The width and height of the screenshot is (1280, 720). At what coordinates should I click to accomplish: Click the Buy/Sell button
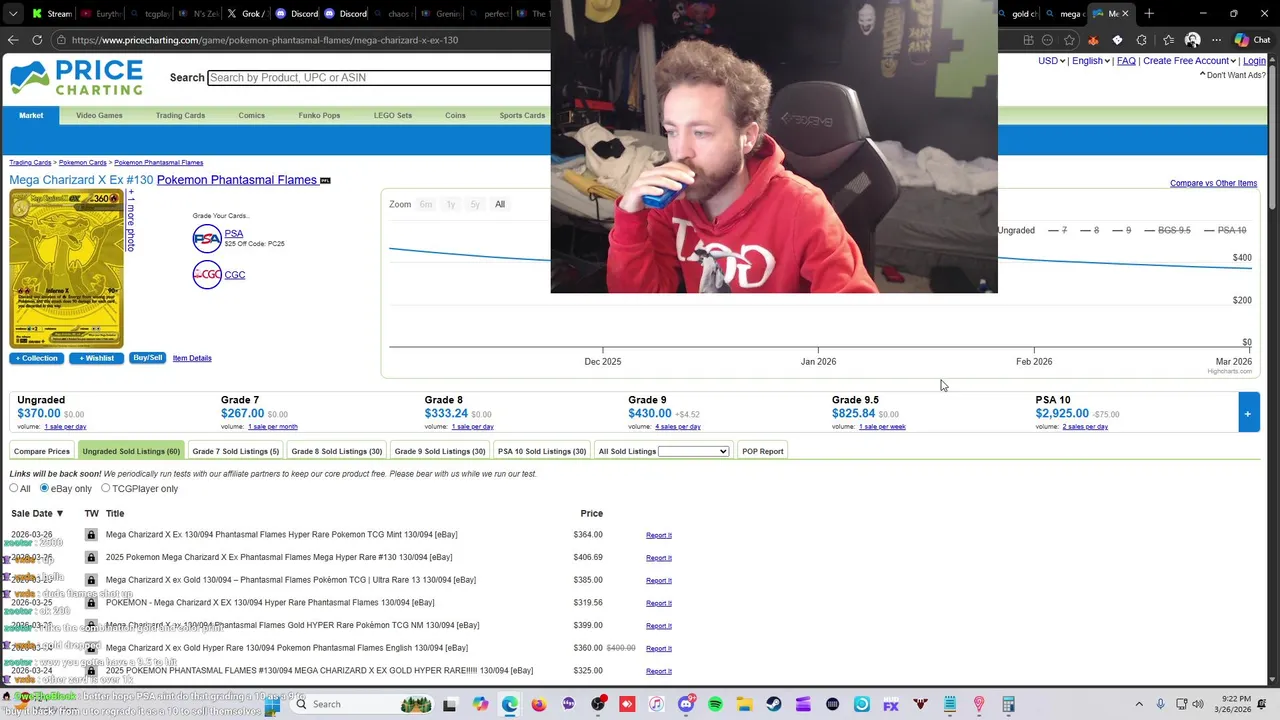tap(147, 358)
